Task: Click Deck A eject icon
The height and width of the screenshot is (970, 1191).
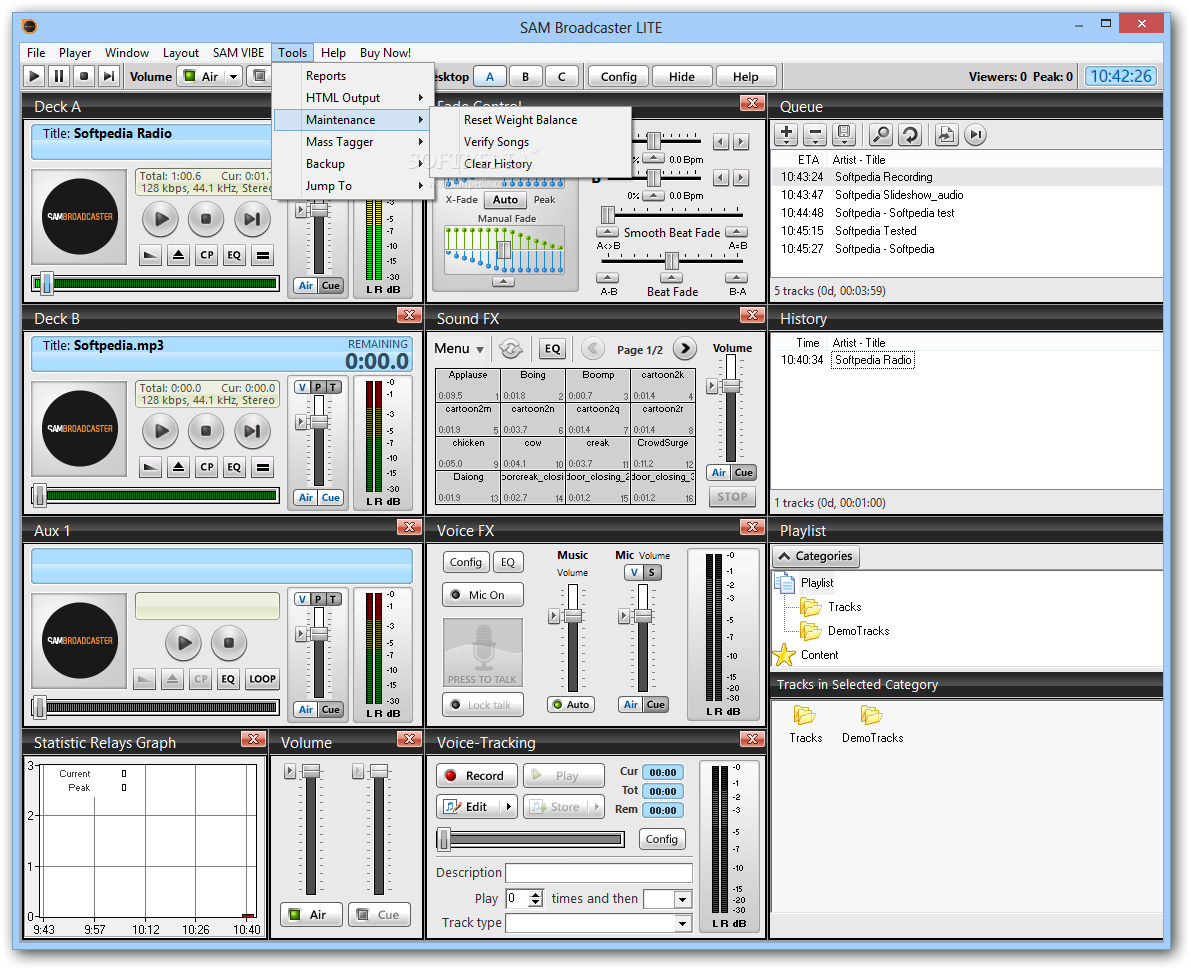Action: coord(178,255)
